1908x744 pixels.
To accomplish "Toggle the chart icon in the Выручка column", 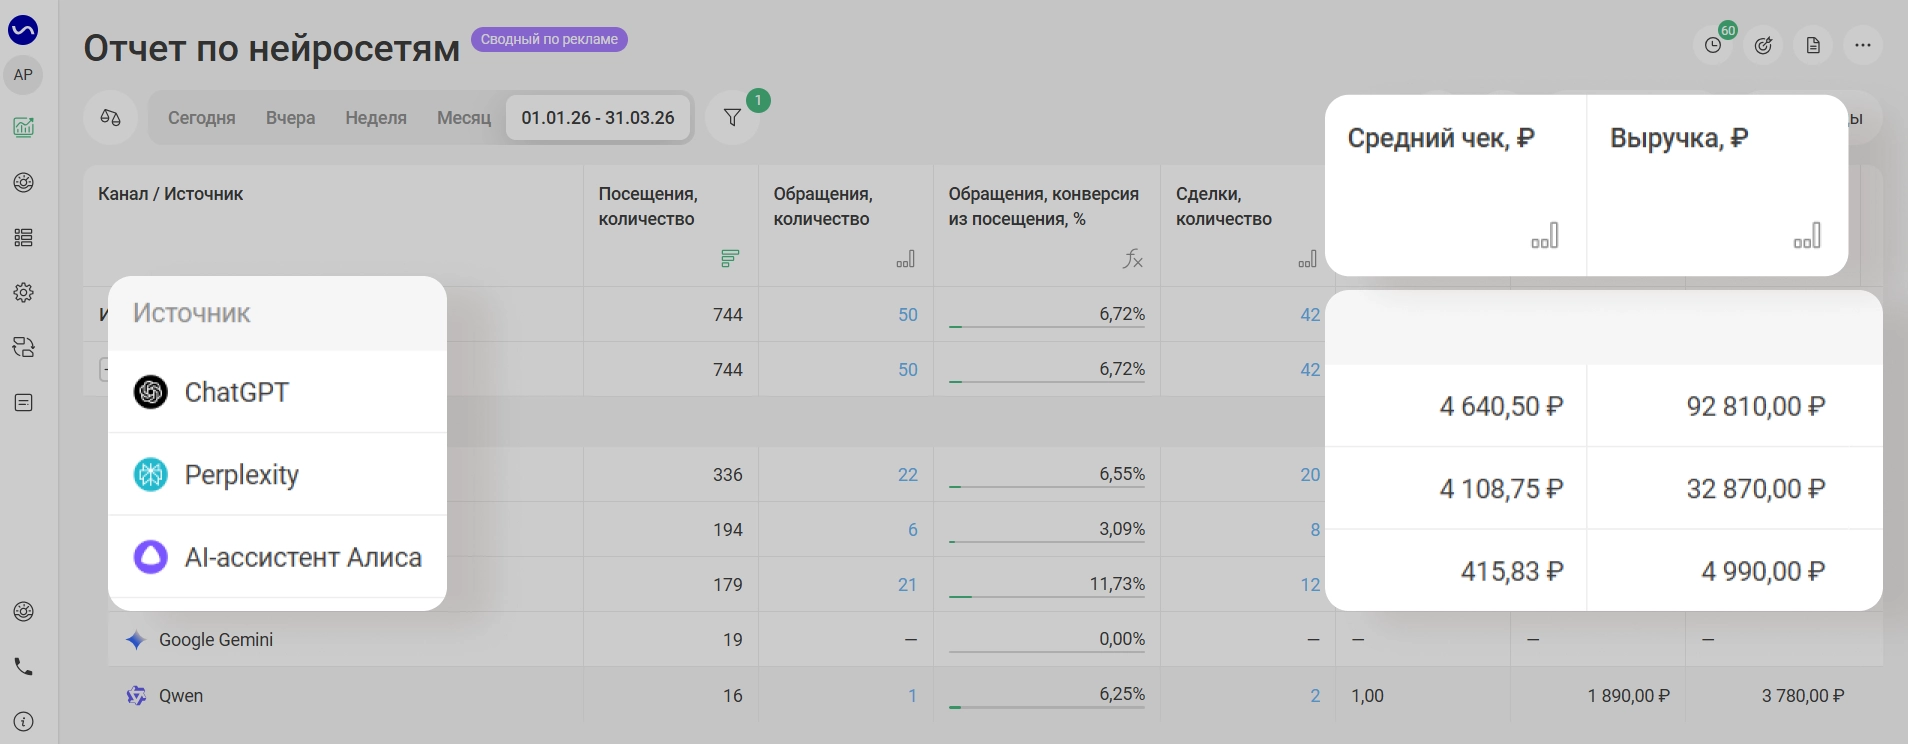I will (1807, 236).
